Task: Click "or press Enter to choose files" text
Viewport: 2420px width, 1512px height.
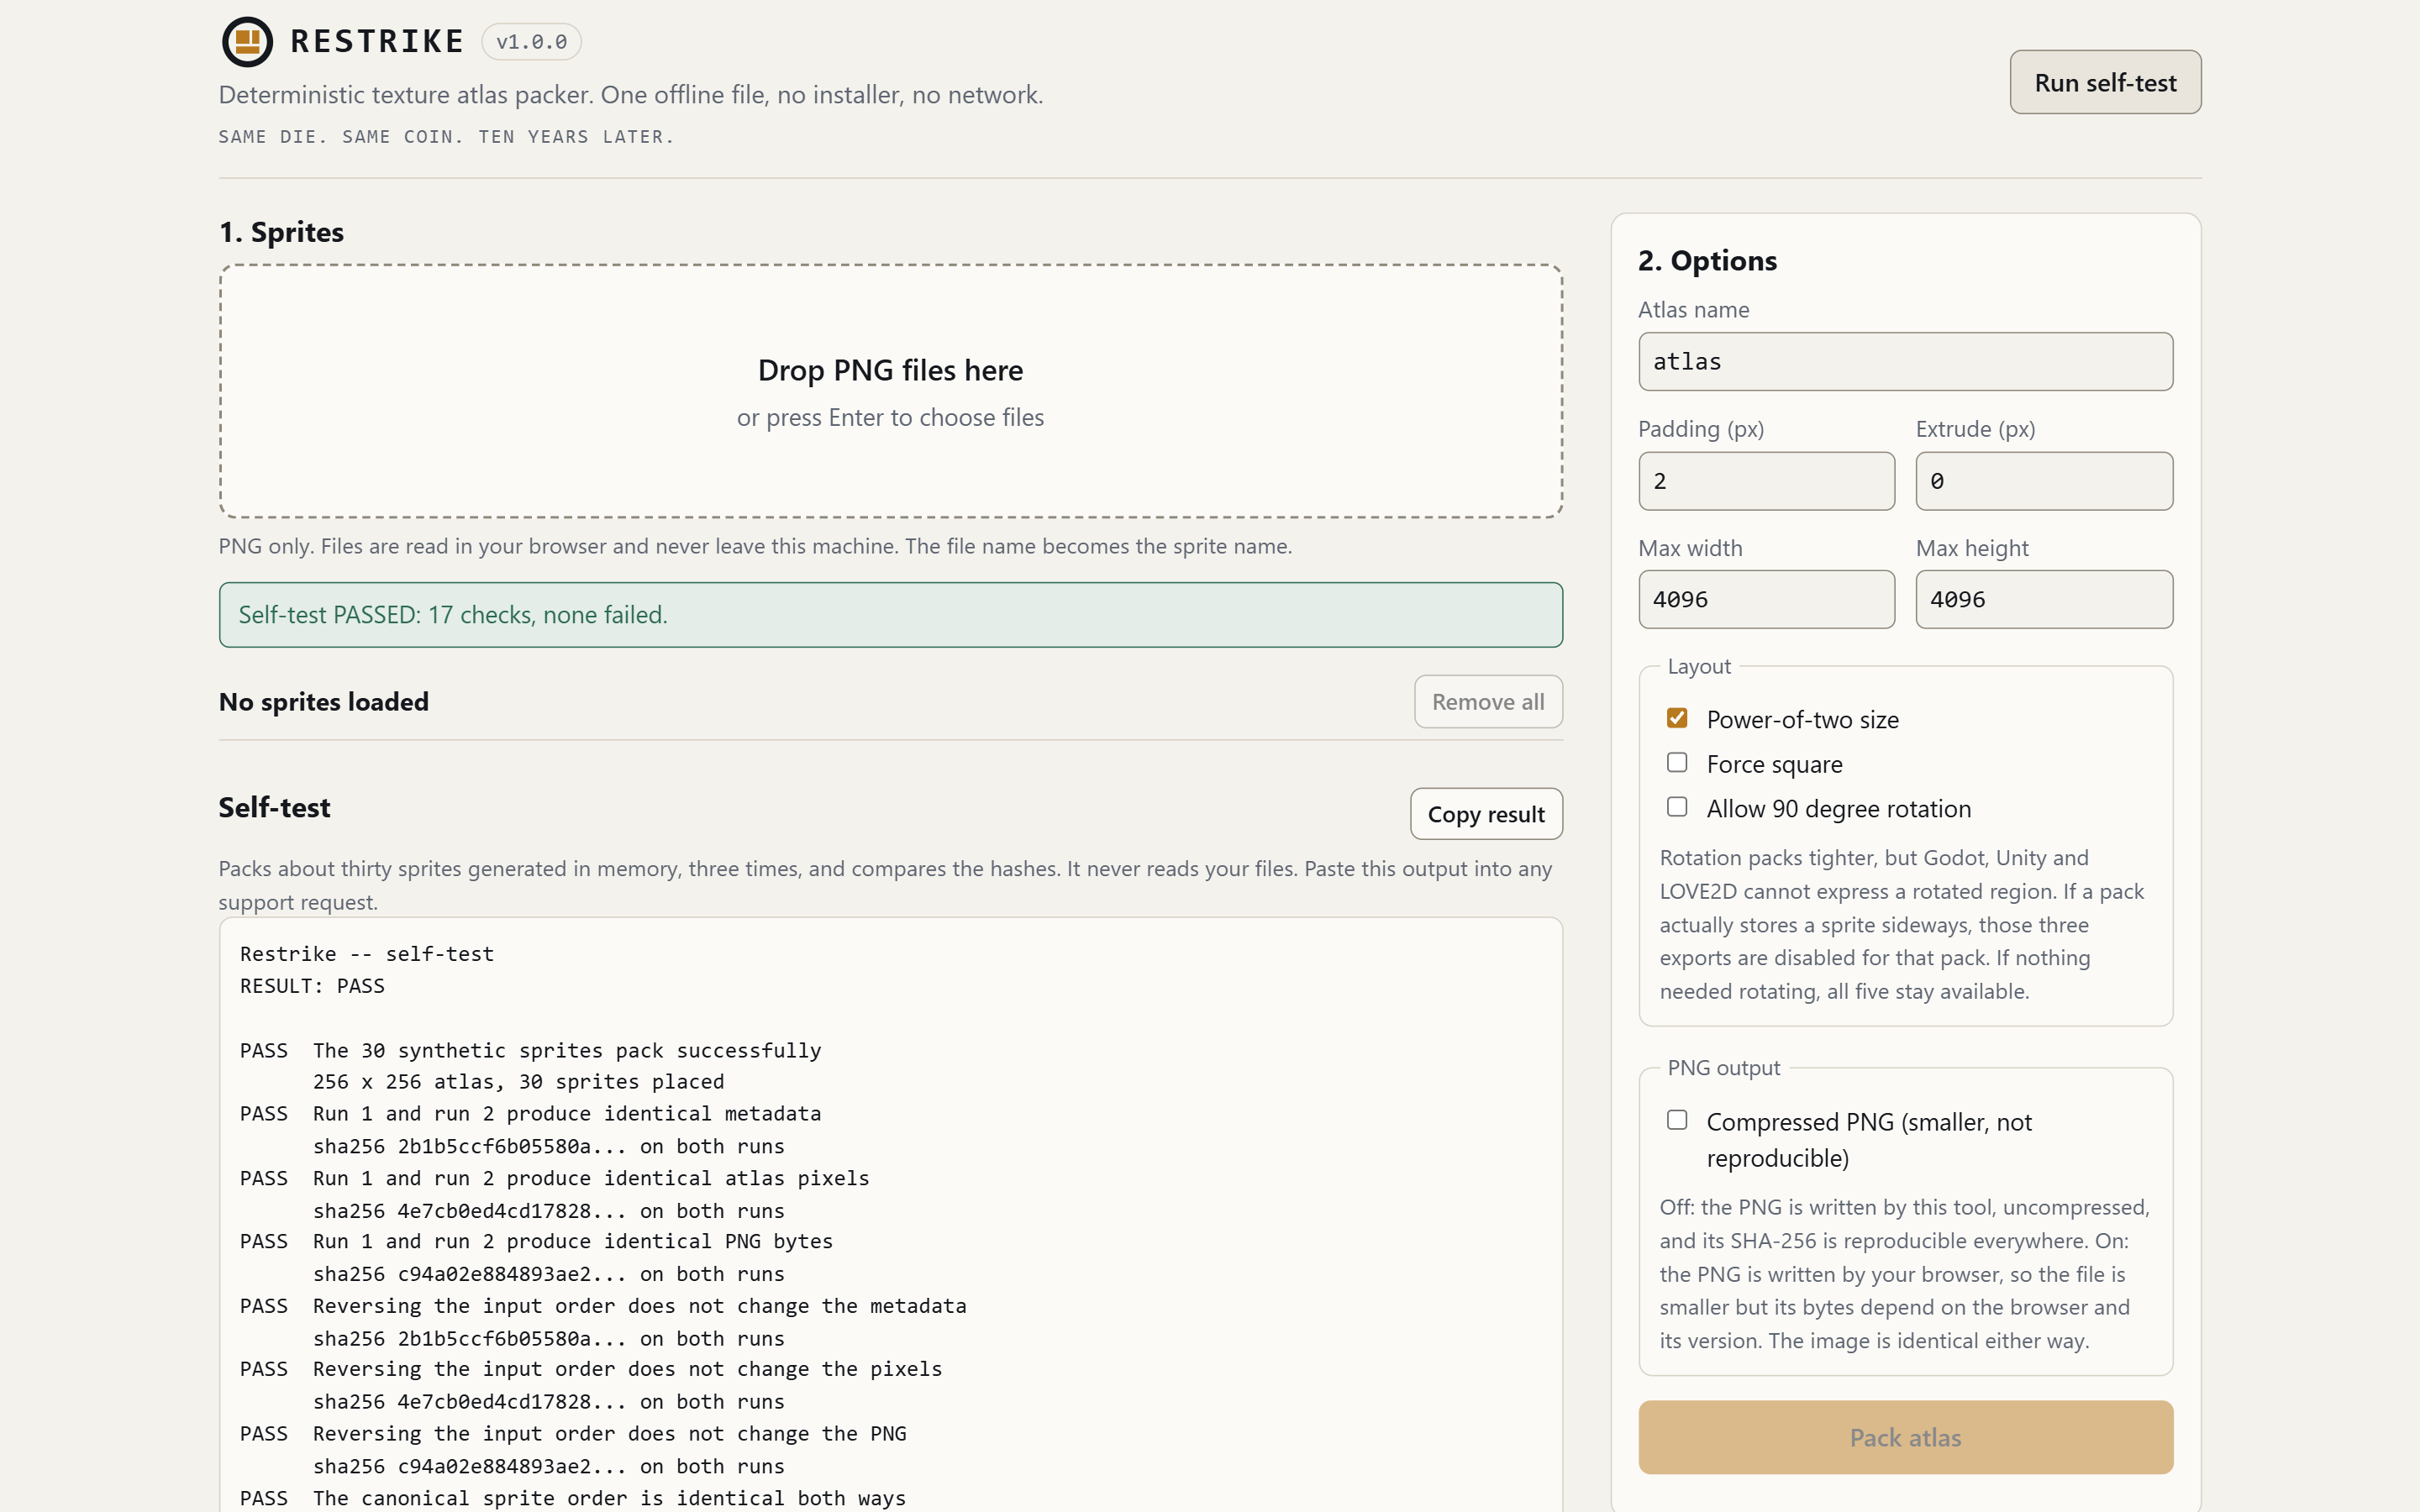Action: click(890, 418)
